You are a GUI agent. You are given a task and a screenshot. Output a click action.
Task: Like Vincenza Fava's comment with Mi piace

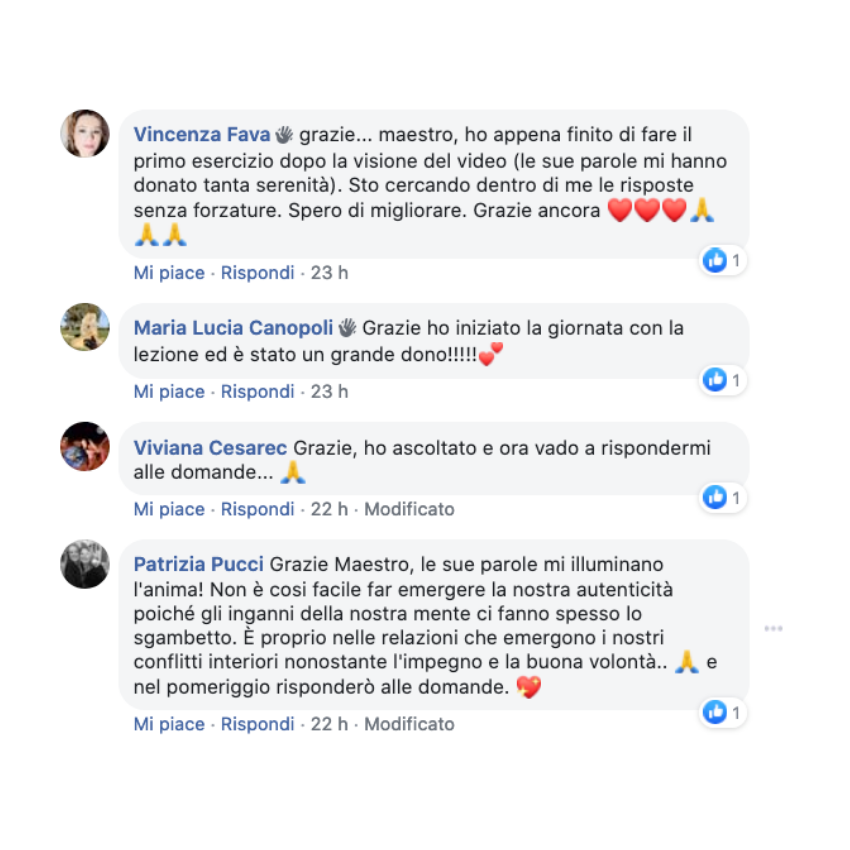click(169, 272)
